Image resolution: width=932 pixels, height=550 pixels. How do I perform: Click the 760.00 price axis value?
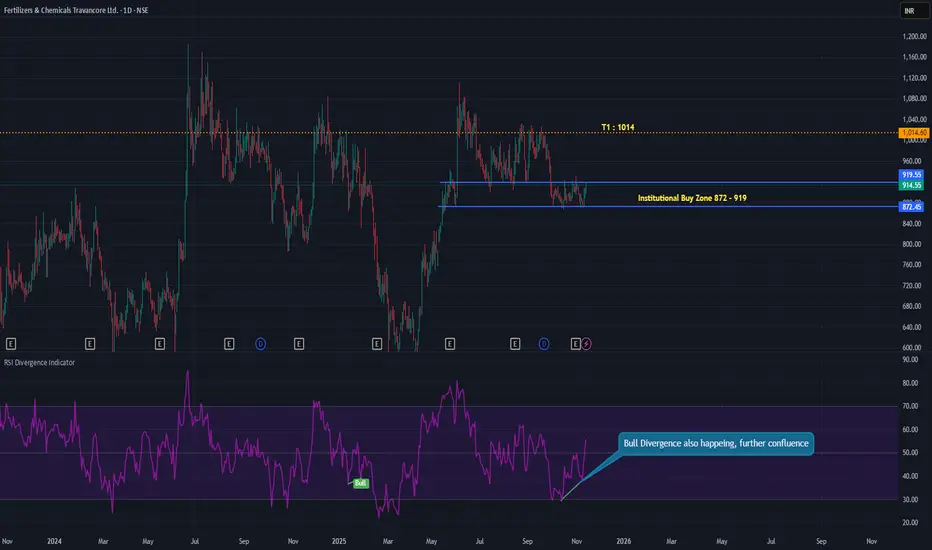pos(914,265)
